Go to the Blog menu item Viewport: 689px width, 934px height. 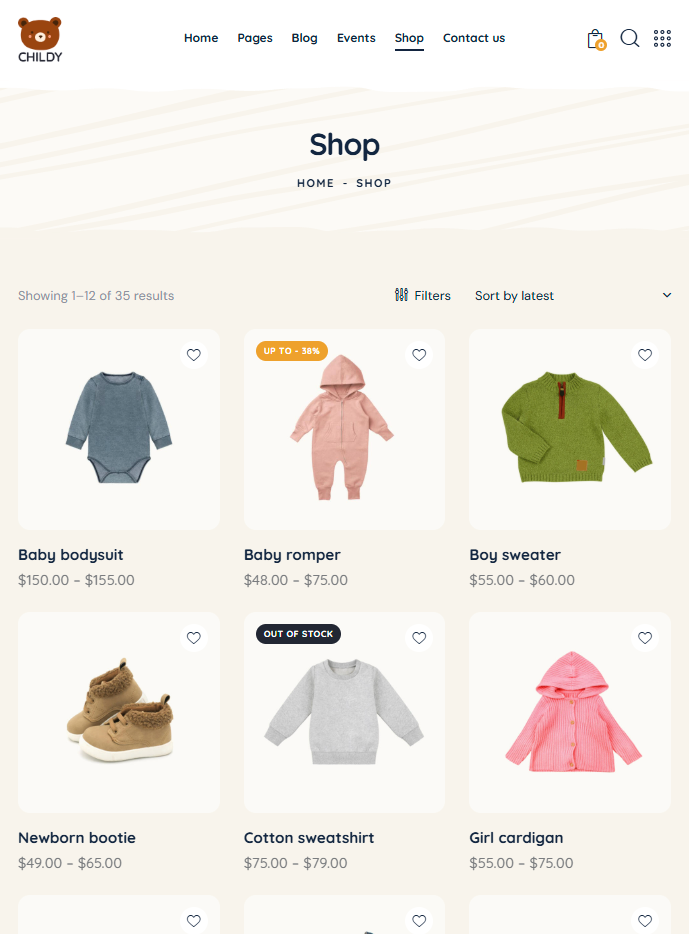(x=304, y=38)
